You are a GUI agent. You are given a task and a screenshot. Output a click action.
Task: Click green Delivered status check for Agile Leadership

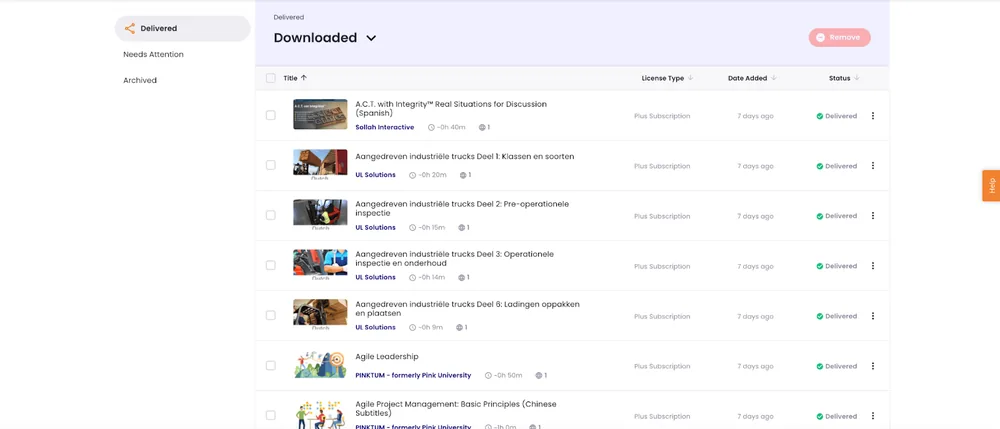[x=820, y=367]
